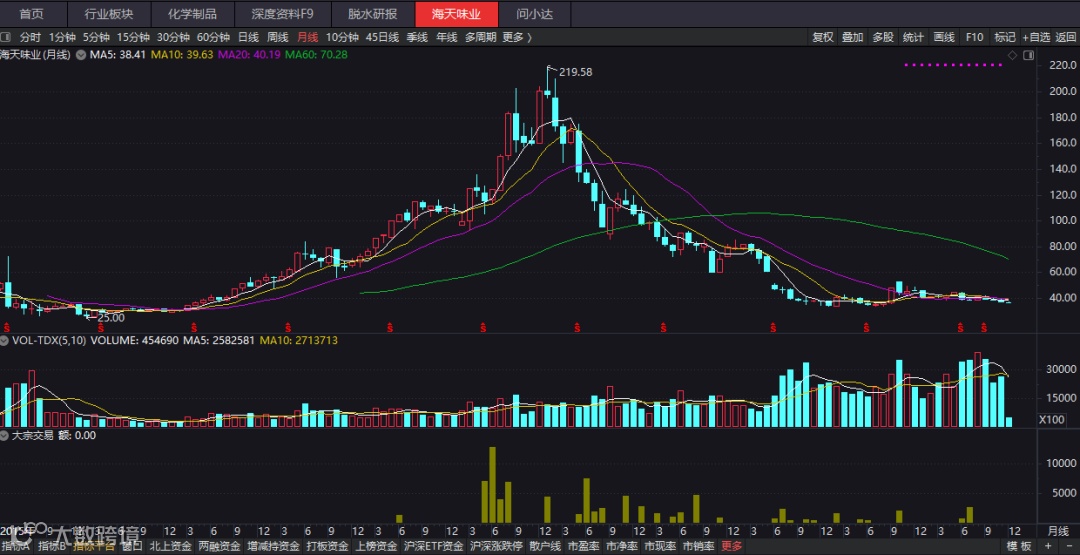Viewport: 1080px width, 555px height.
Task: Select the 10分钟 period
Action: (x=342, y=37)
